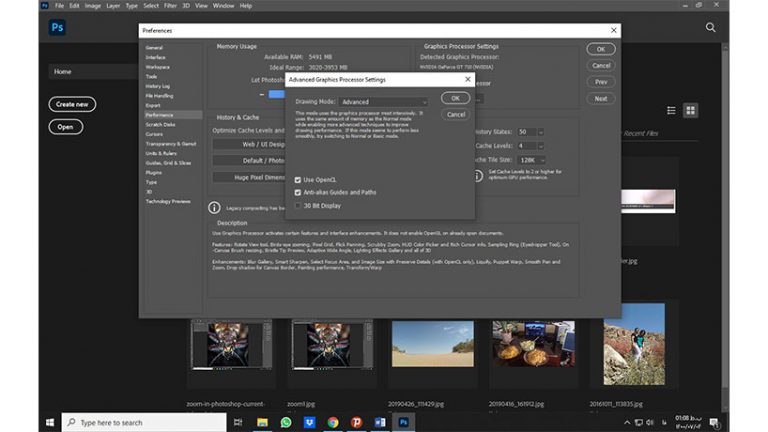Open the Help menu

[246, 6]
